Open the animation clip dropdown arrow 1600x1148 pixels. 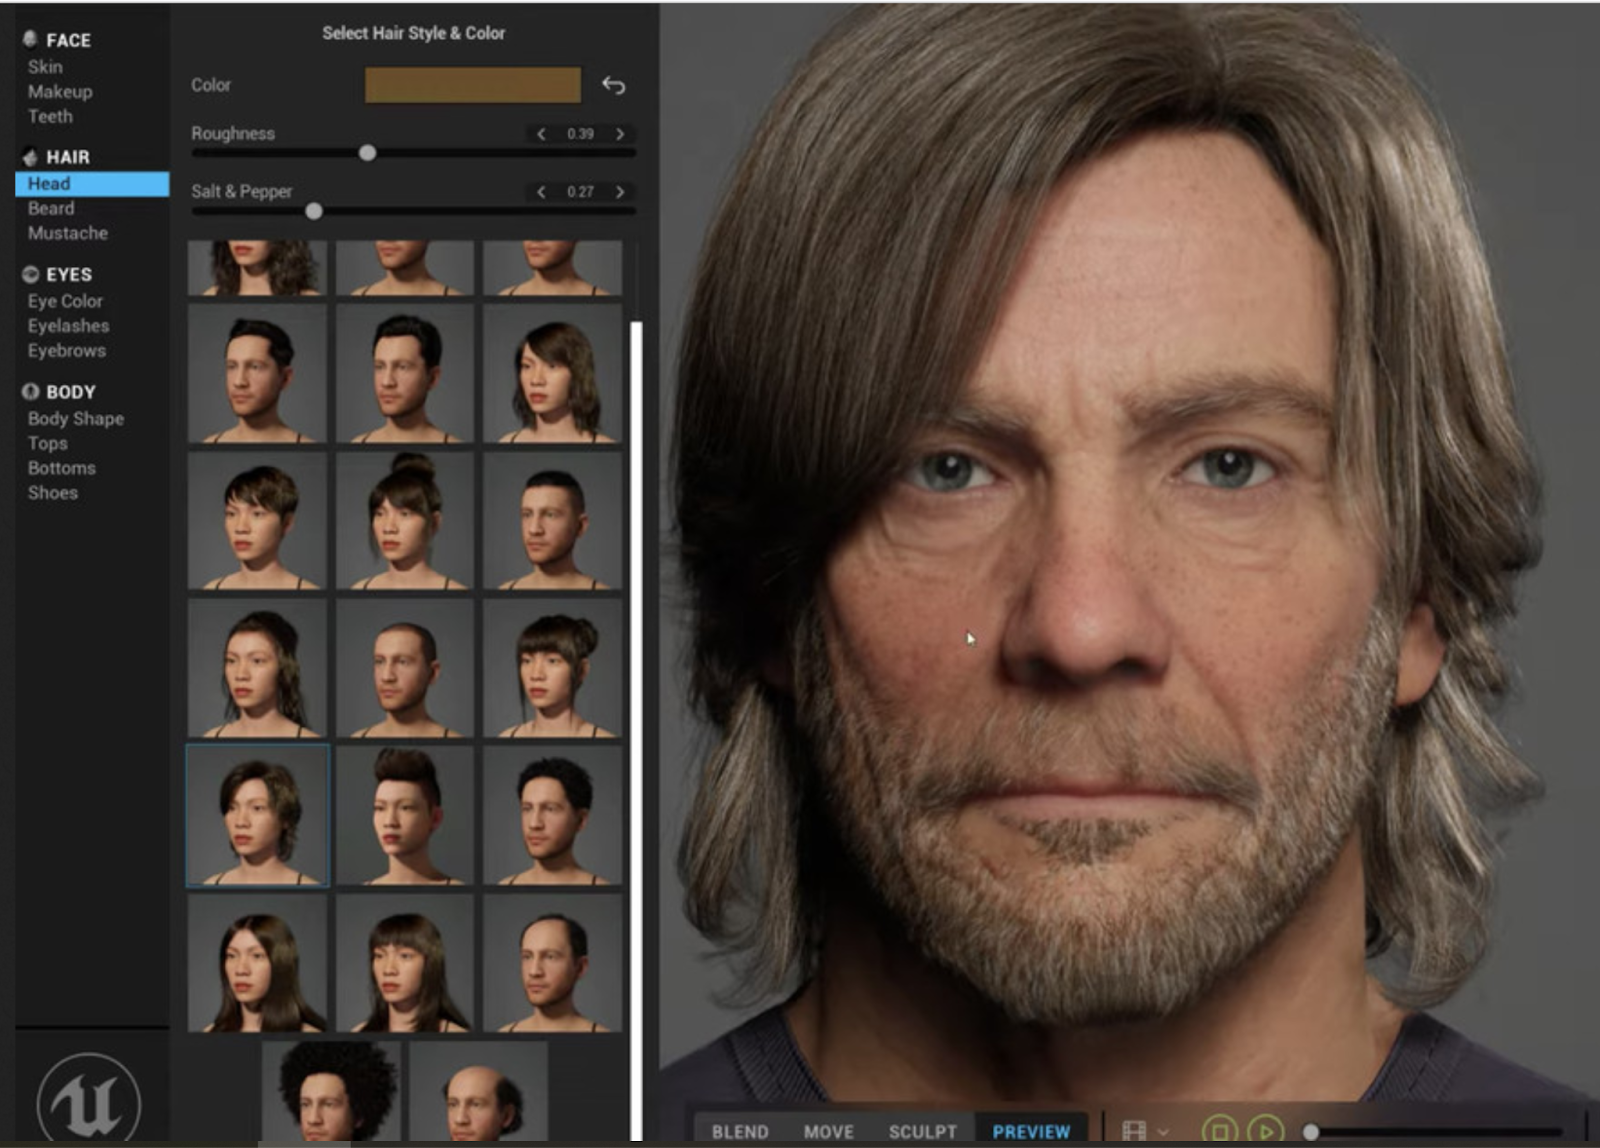pyautogui.click(x=1163, y=1132)
